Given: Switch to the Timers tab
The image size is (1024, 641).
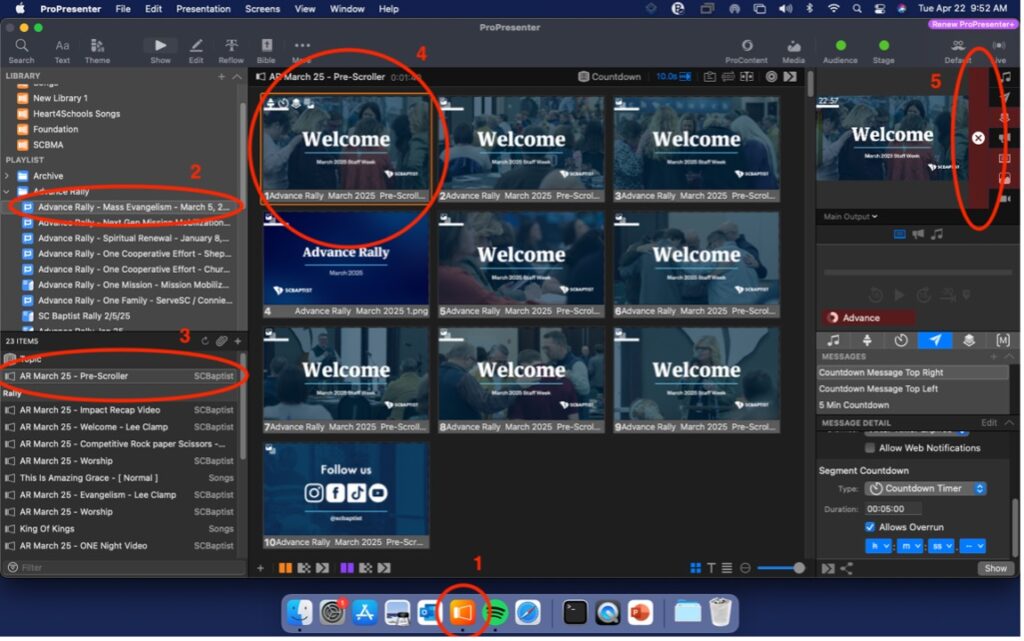Looking at the screenshot, I should (x=901, y=340).
